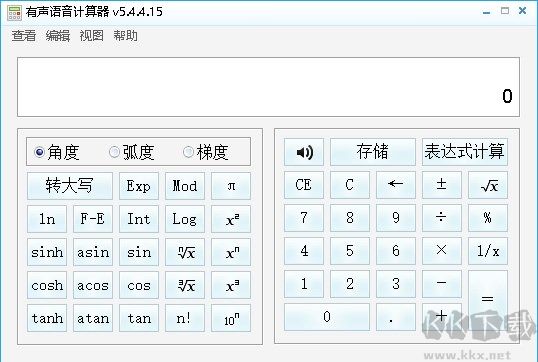Click the ln button
Screen dimensions: 538x362
[x=47, y=219]
